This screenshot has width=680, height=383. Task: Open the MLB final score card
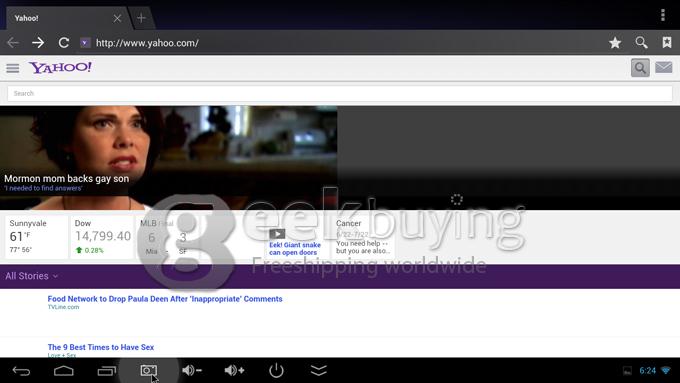[167, 237]
